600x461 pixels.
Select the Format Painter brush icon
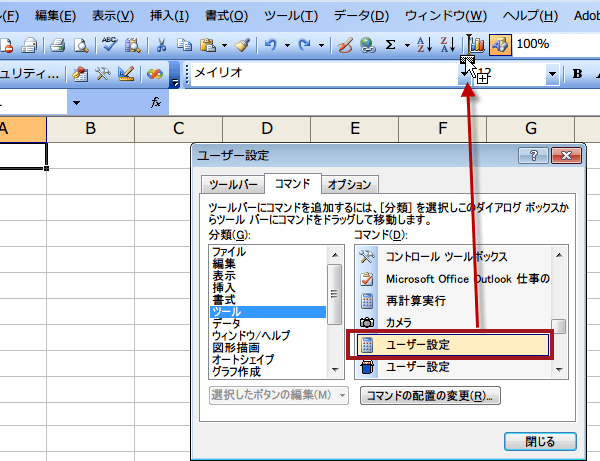[x=243, y=45]
